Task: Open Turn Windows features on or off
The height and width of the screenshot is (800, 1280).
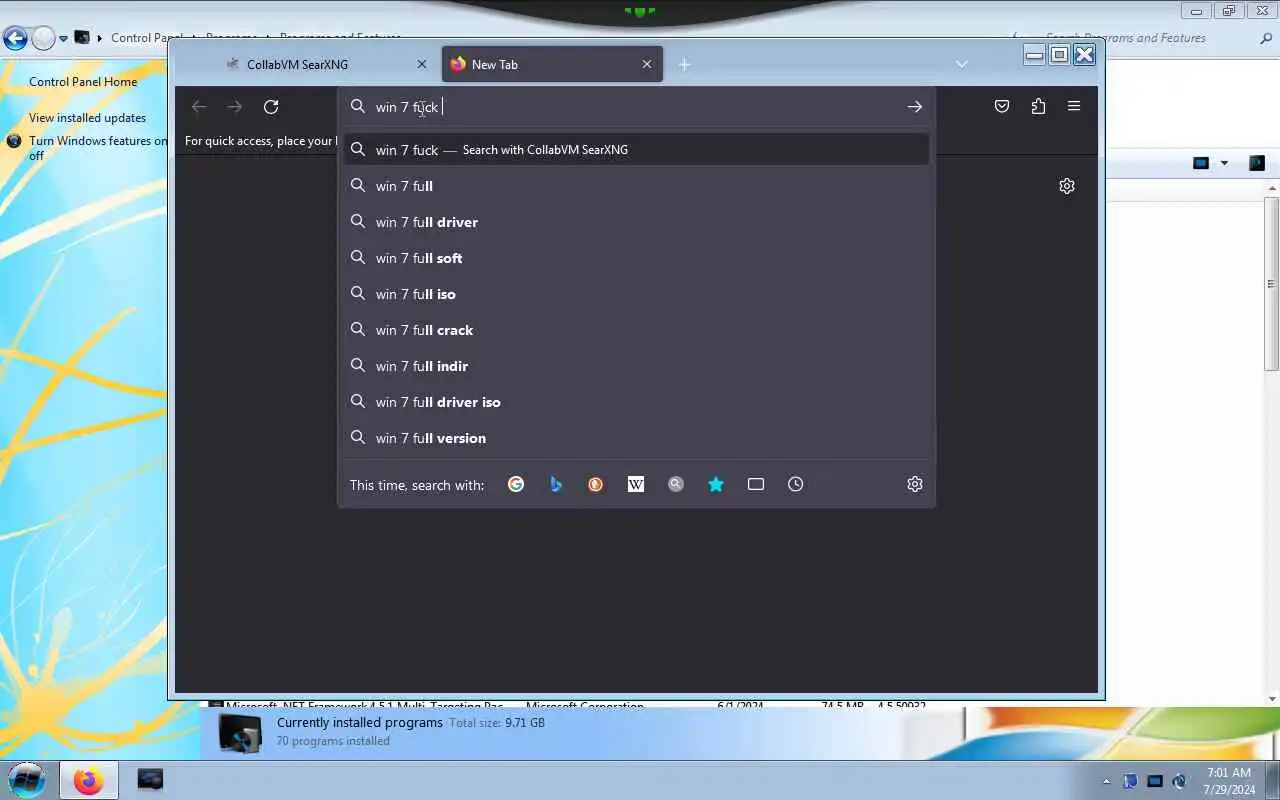Action: (97, 148)
